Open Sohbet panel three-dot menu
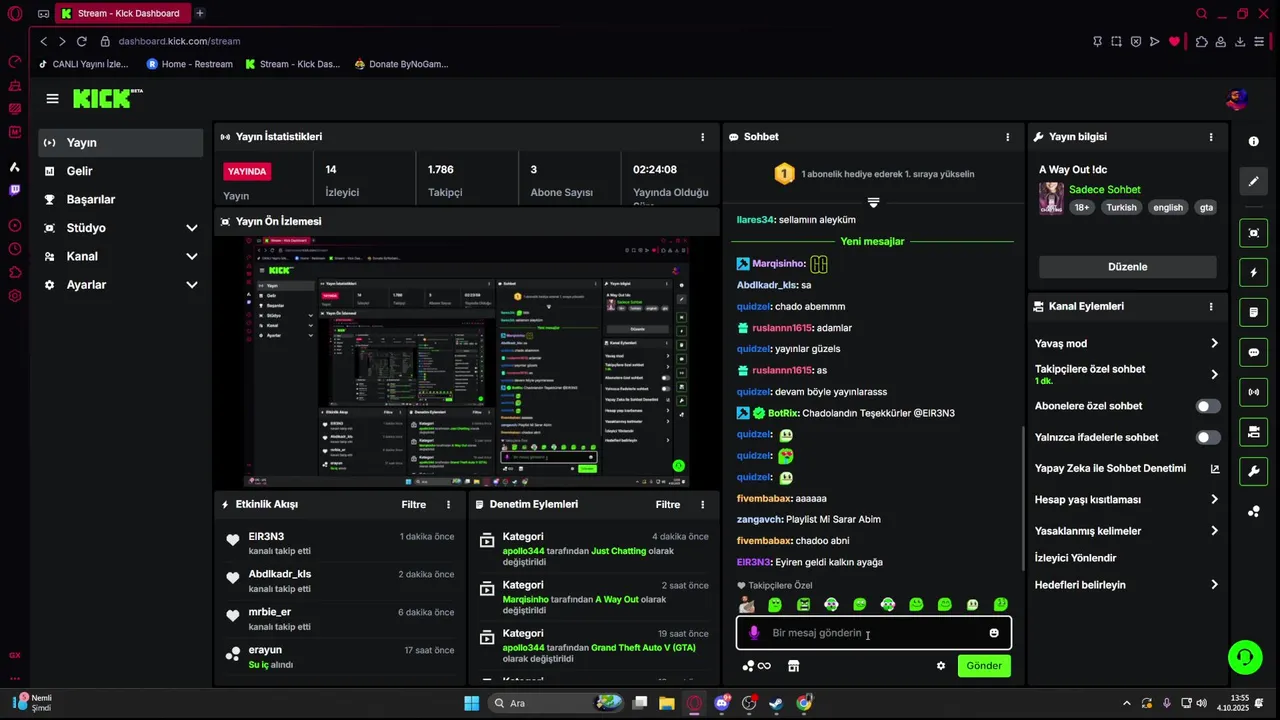The image size is (1280, 720). tap(1007, 137)
